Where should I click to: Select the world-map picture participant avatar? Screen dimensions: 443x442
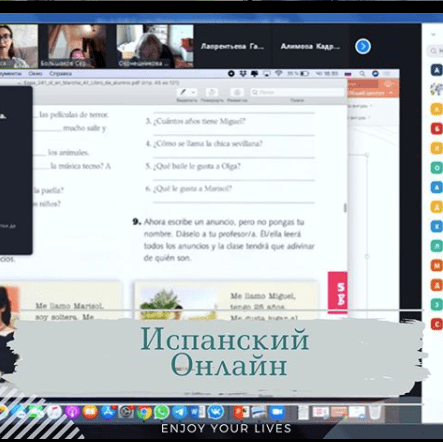[x=436, y=89]
